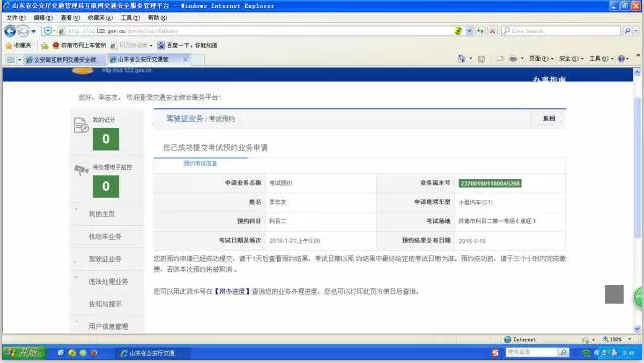Click the Feeds icon in command bar

tap(481, 59)
